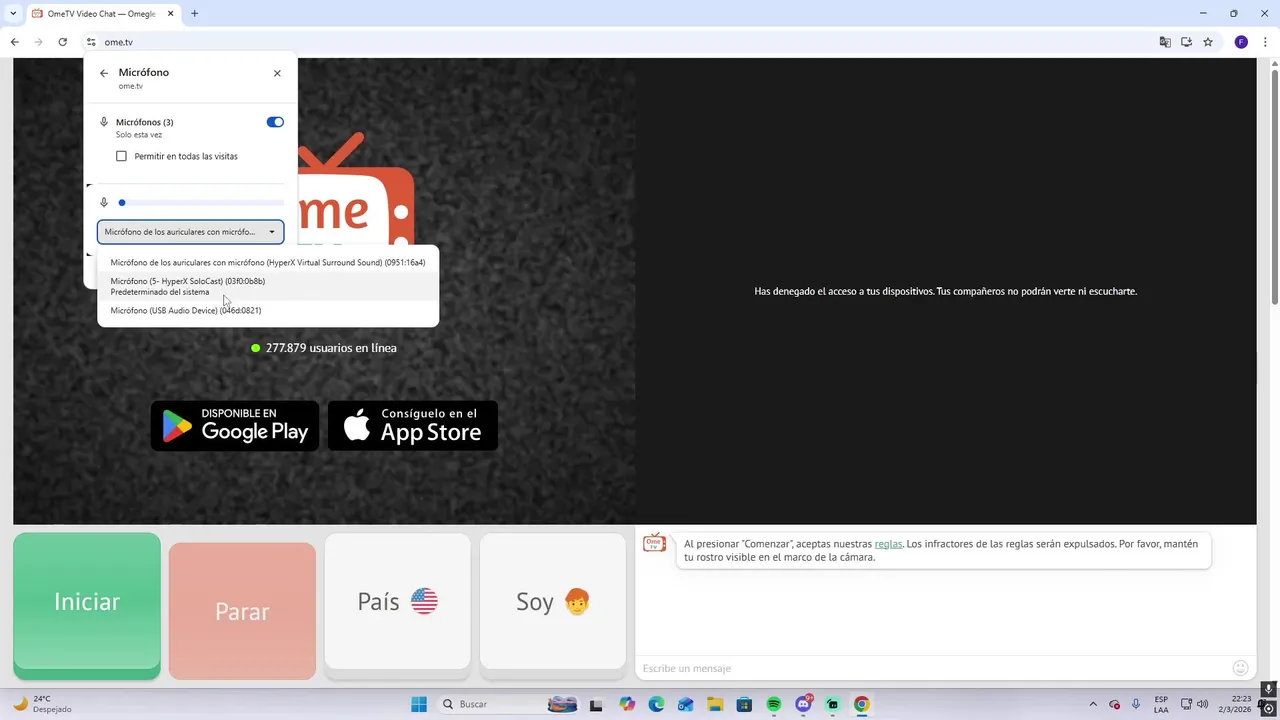The width and height of the screenshot is (1280, 720).
Task: Click the microphone level meter bar
Action: pyautogui.click(x=201, y=203)
